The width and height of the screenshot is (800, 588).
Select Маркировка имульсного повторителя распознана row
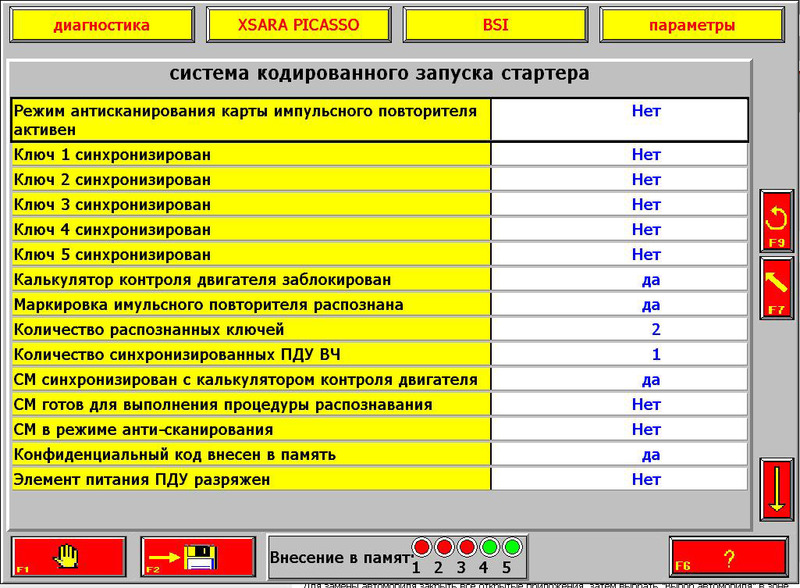[x=380, y=304]
